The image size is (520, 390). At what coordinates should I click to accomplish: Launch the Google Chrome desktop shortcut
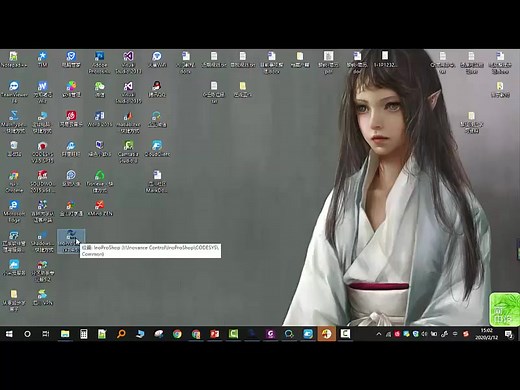[14, 181]
